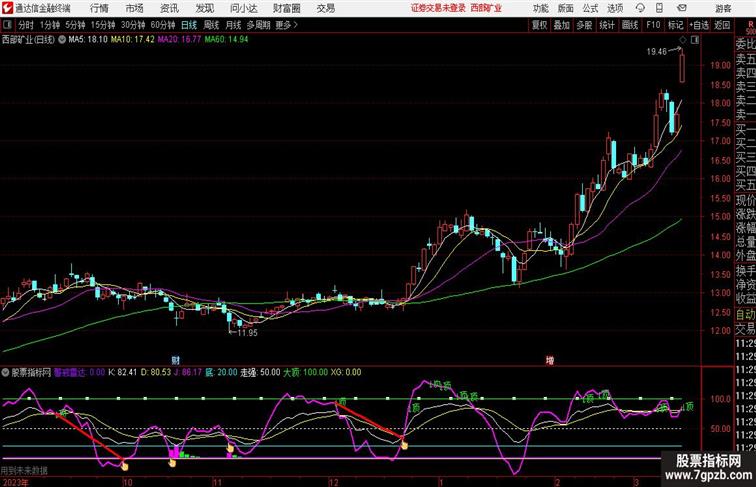Open the 行情 menu
This screenshot has height=487, width=756.
pyautogui.click(x=99, y=8)
